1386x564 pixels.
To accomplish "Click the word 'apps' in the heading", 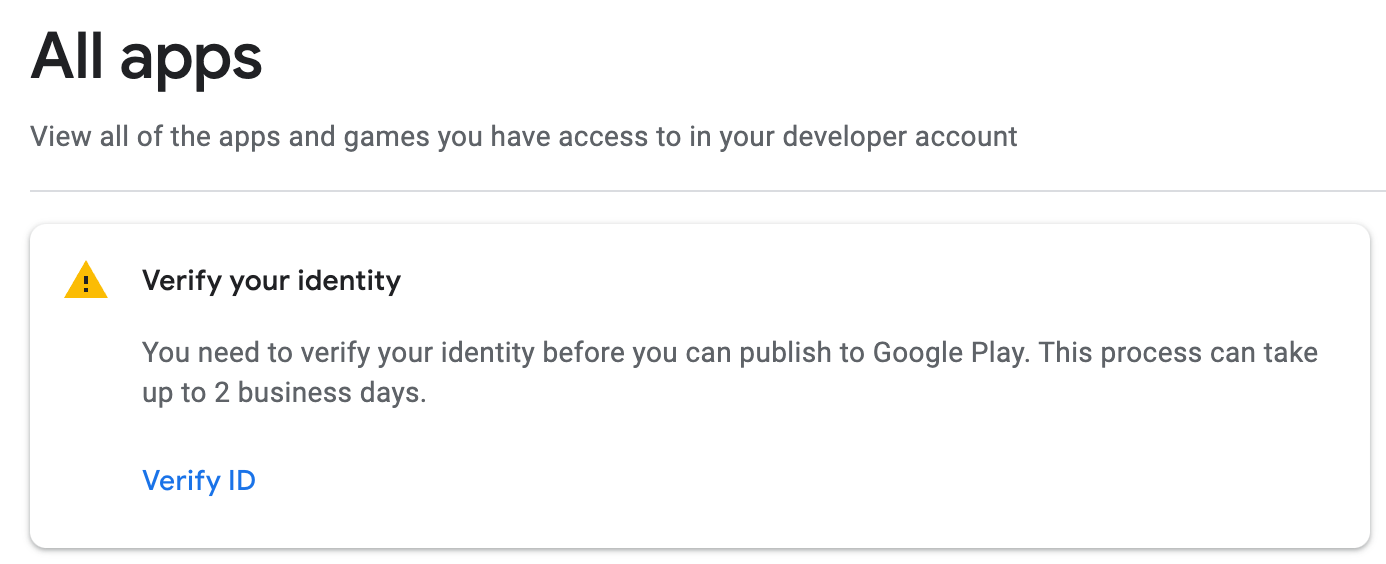I will coord(191,60).
